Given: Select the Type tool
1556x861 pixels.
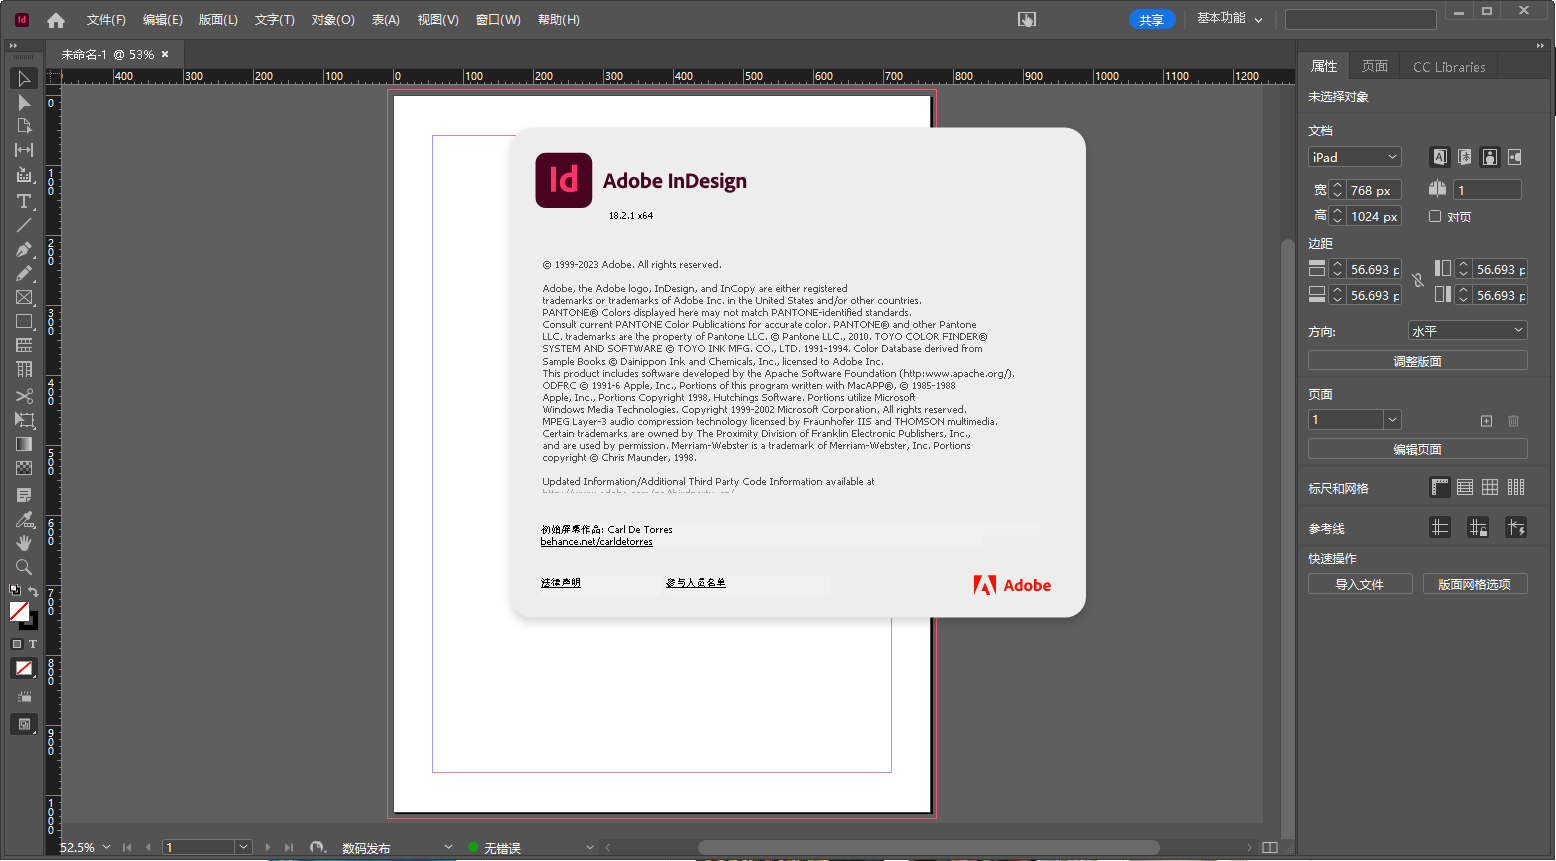Looking at the screenshot, I should point(24,201).
